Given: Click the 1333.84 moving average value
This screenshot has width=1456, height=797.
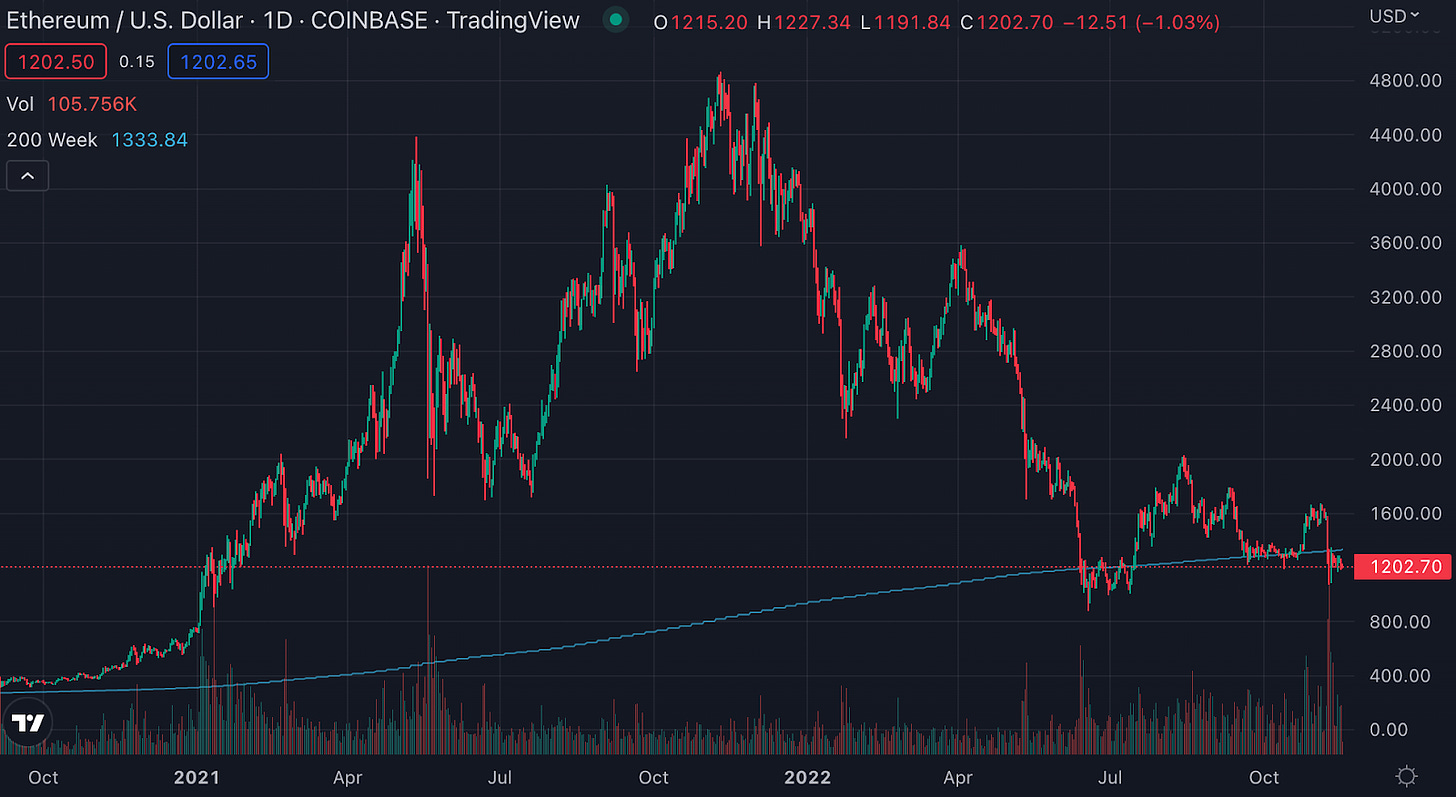Looking at the screenshot, I should click(x=149, y=140).
